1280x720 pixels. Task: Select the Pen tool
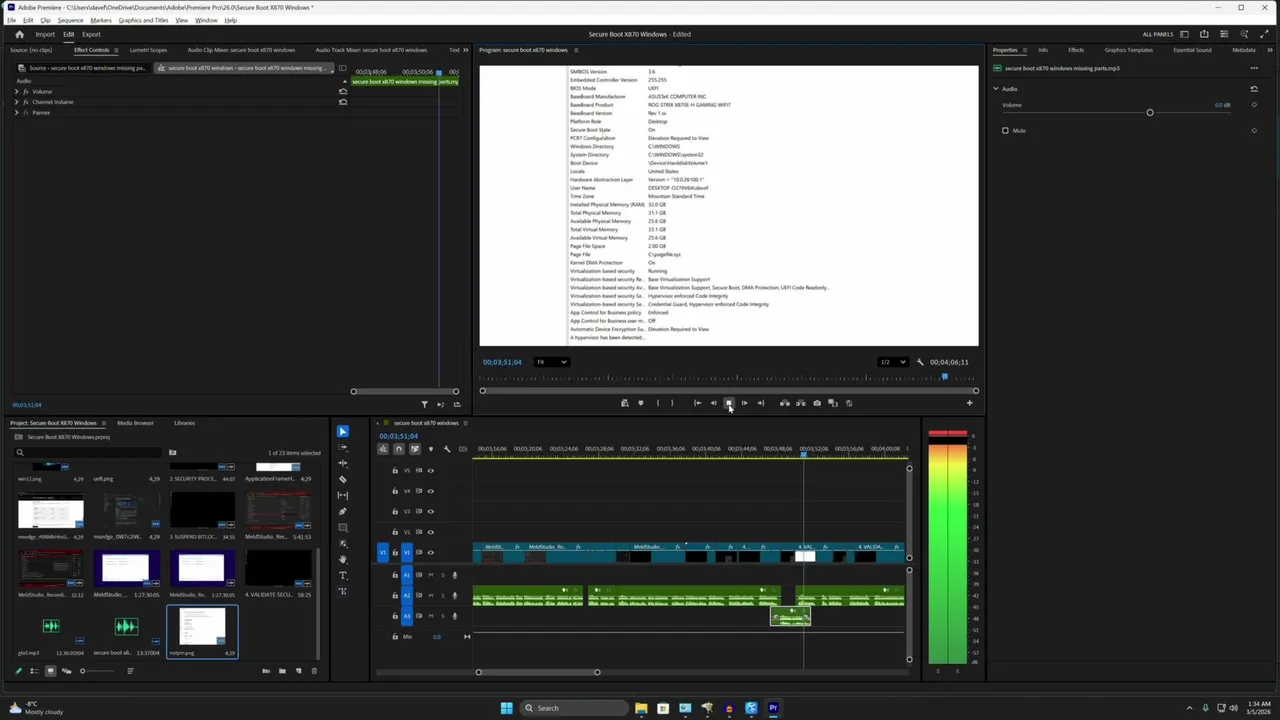343,511
